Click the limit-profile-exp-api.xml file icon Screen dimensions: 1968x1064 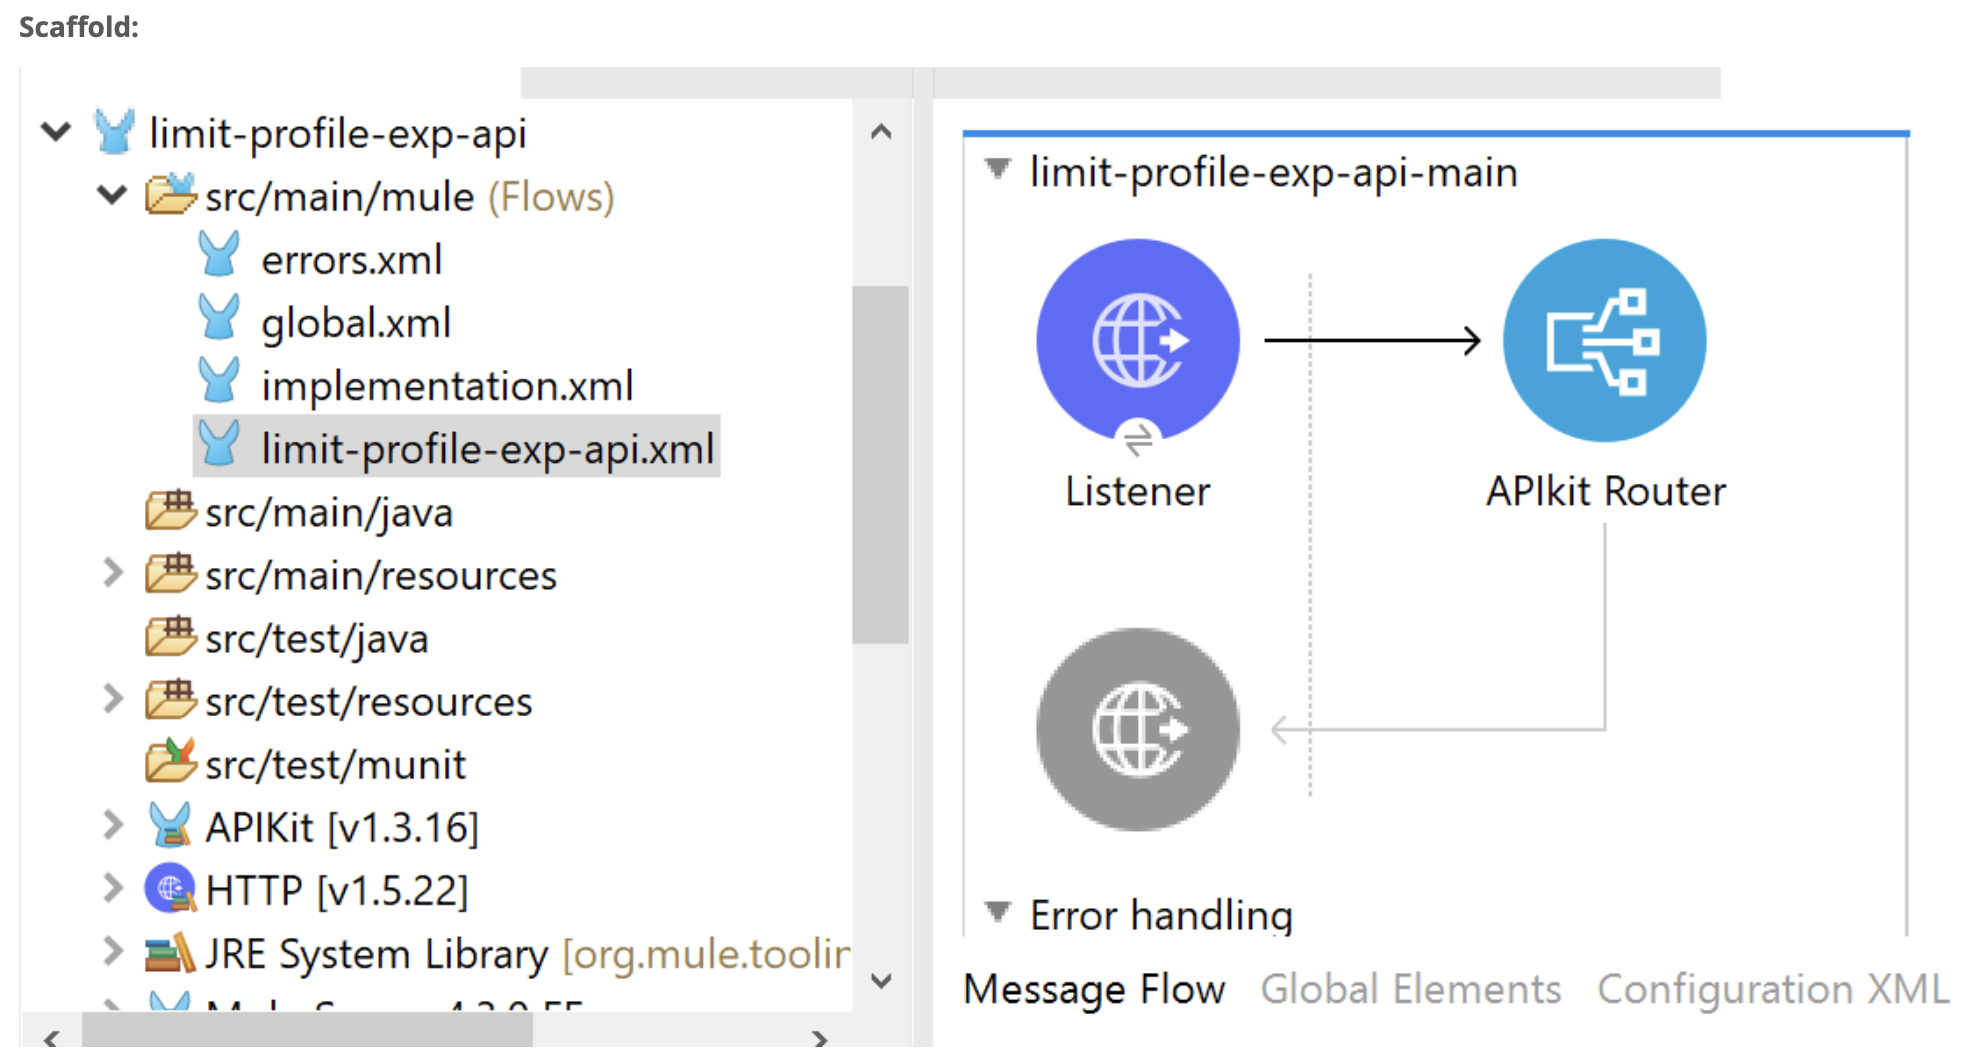click(219, 443)
